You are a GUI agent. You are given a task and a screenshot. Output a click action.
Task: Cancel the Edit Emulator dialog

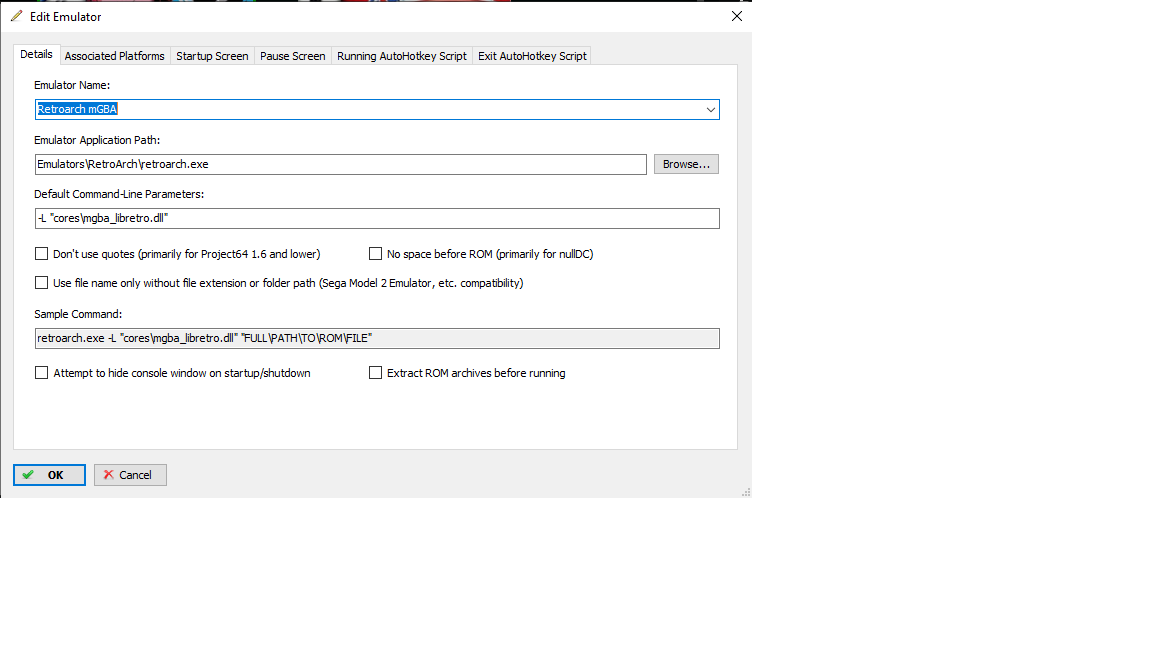(130, 475)
